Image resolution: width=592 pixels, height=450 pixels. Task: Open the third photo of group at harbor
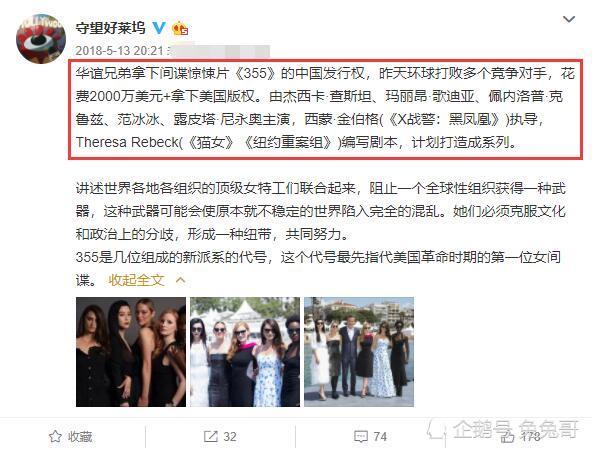click(x=359, y=352)
